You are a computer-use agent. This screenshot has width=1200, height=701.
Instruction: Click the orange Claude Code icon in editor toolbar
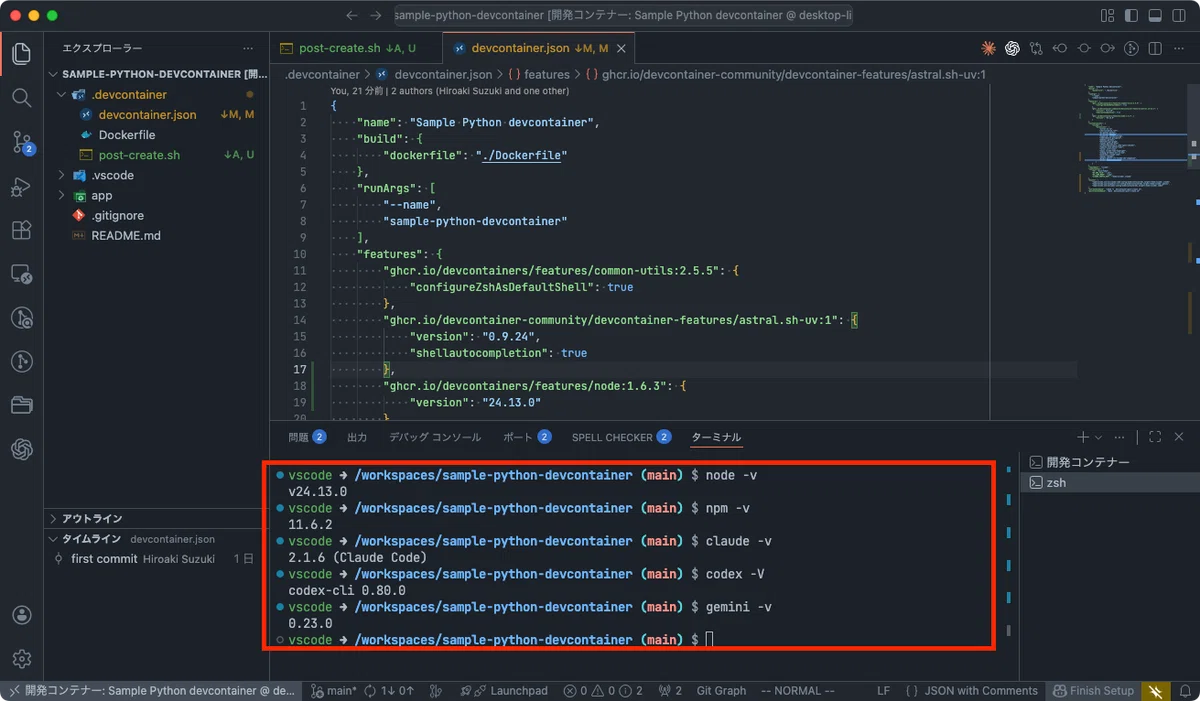988,47
